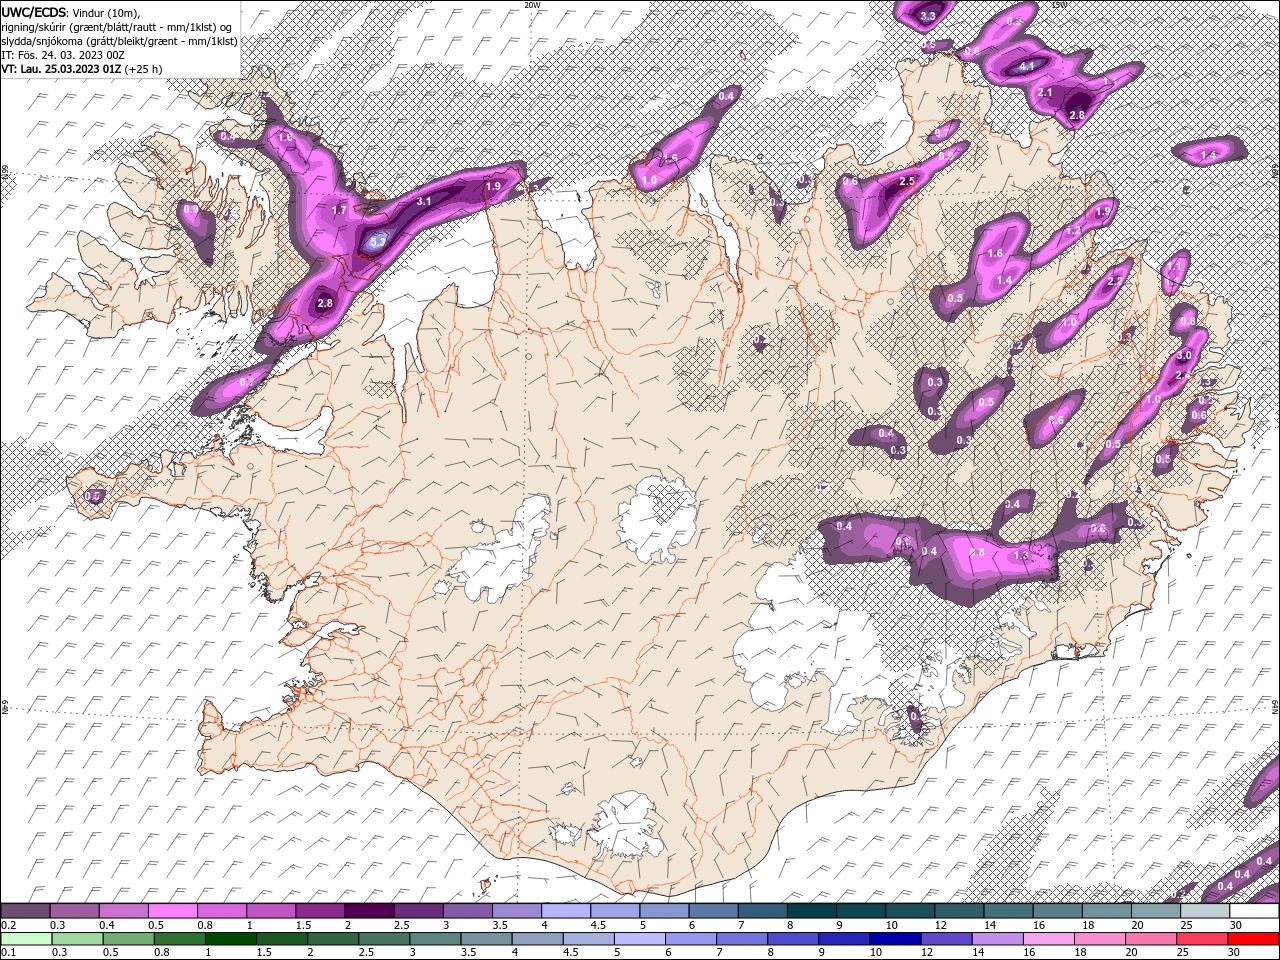
Task: Click the dull purple 0.2 swatch in the upper legend row
Action: (x=26, y=911)
